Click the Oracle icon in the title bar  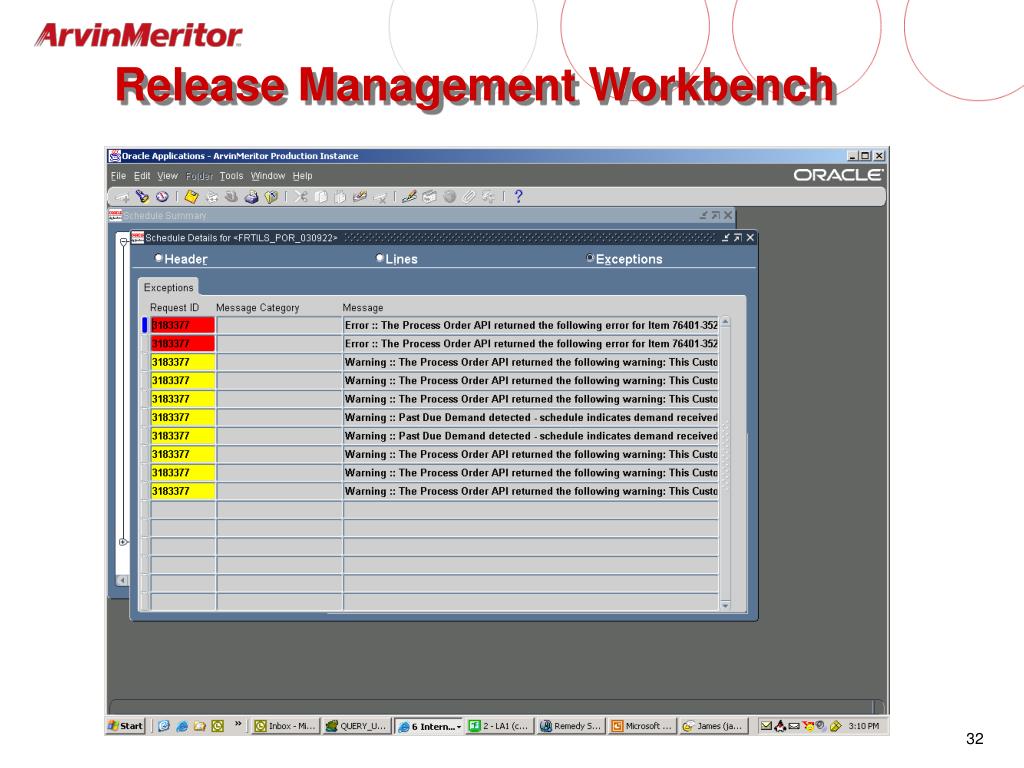(115, 156)
